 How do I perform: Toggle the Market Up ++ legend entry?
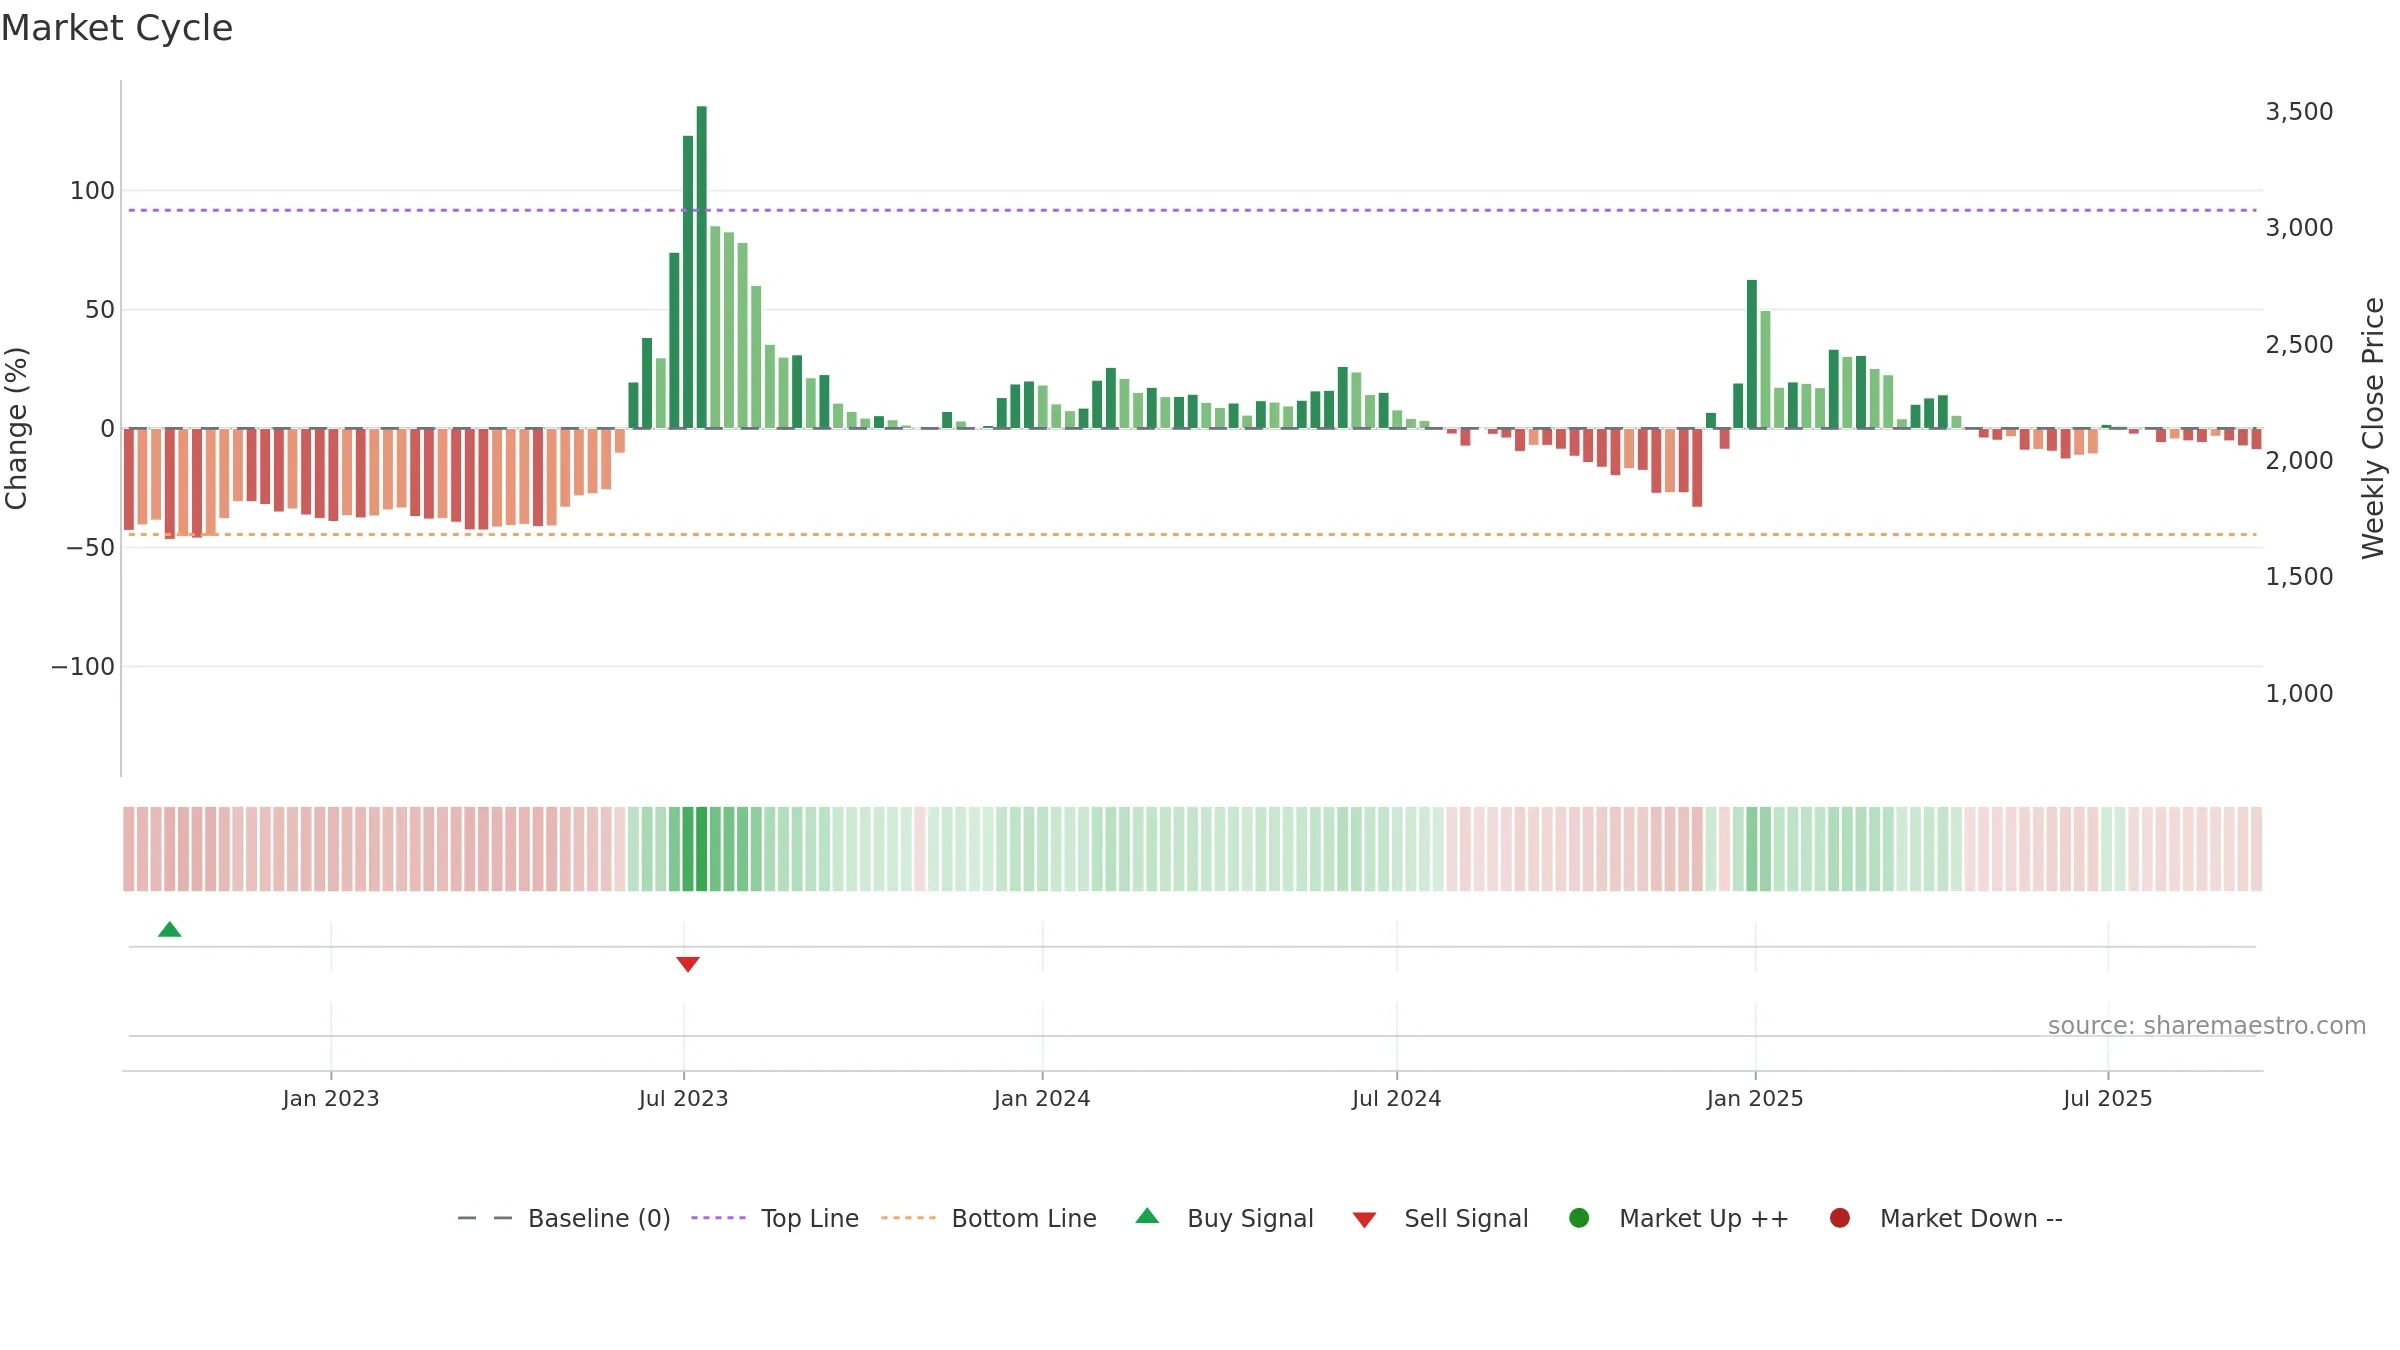click(x=1679, y=1218)
